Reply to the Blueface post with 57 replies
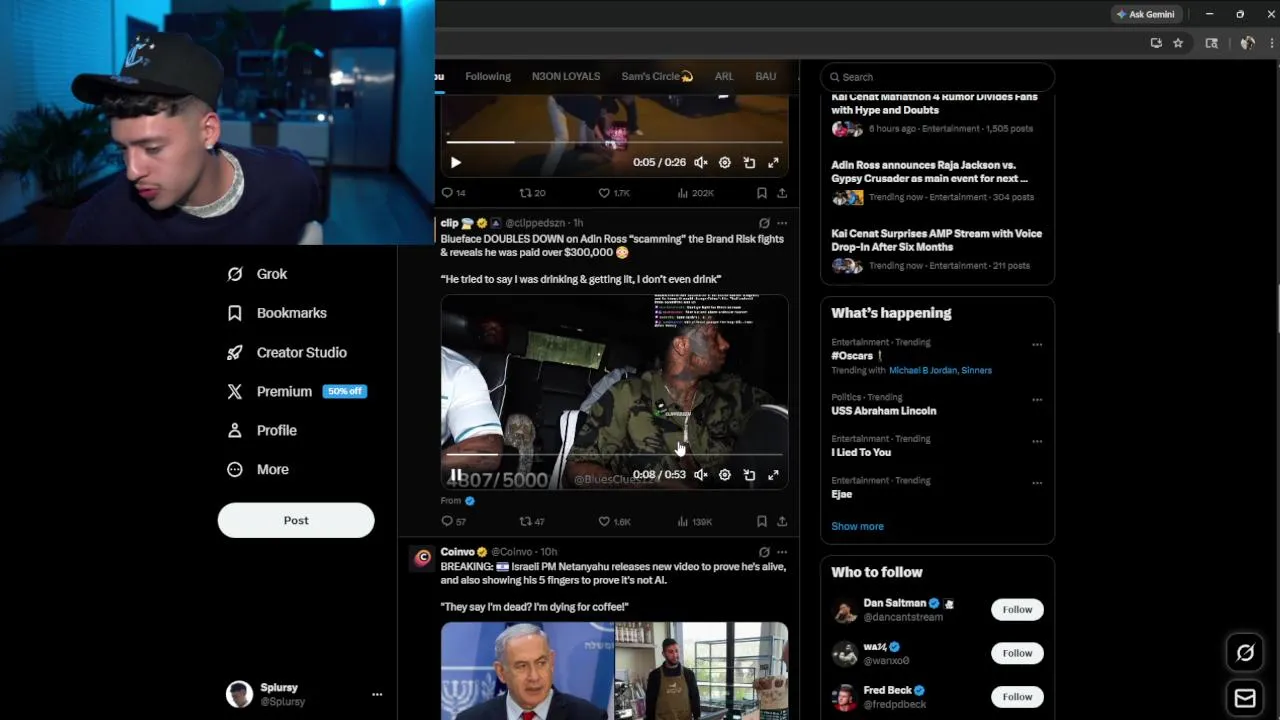The width and height of the screenshot is (1280, 720). tap(453, 521)
